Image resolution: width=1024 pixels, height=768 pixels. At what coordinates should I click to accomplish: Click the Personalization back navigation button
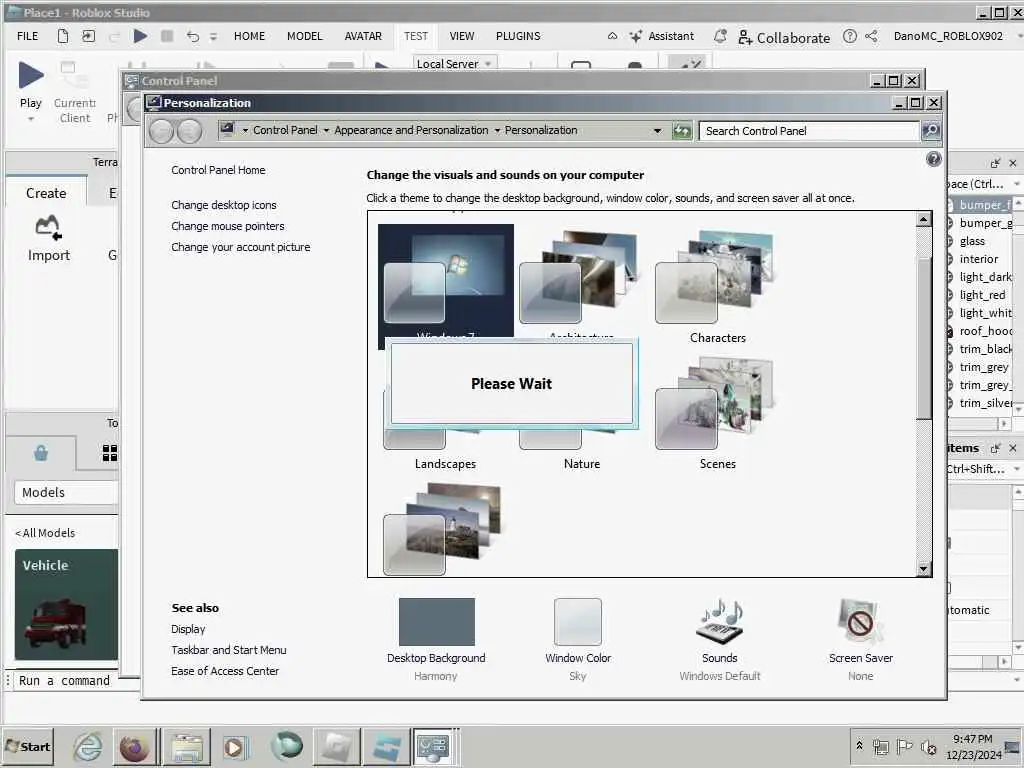click(161, 131)
